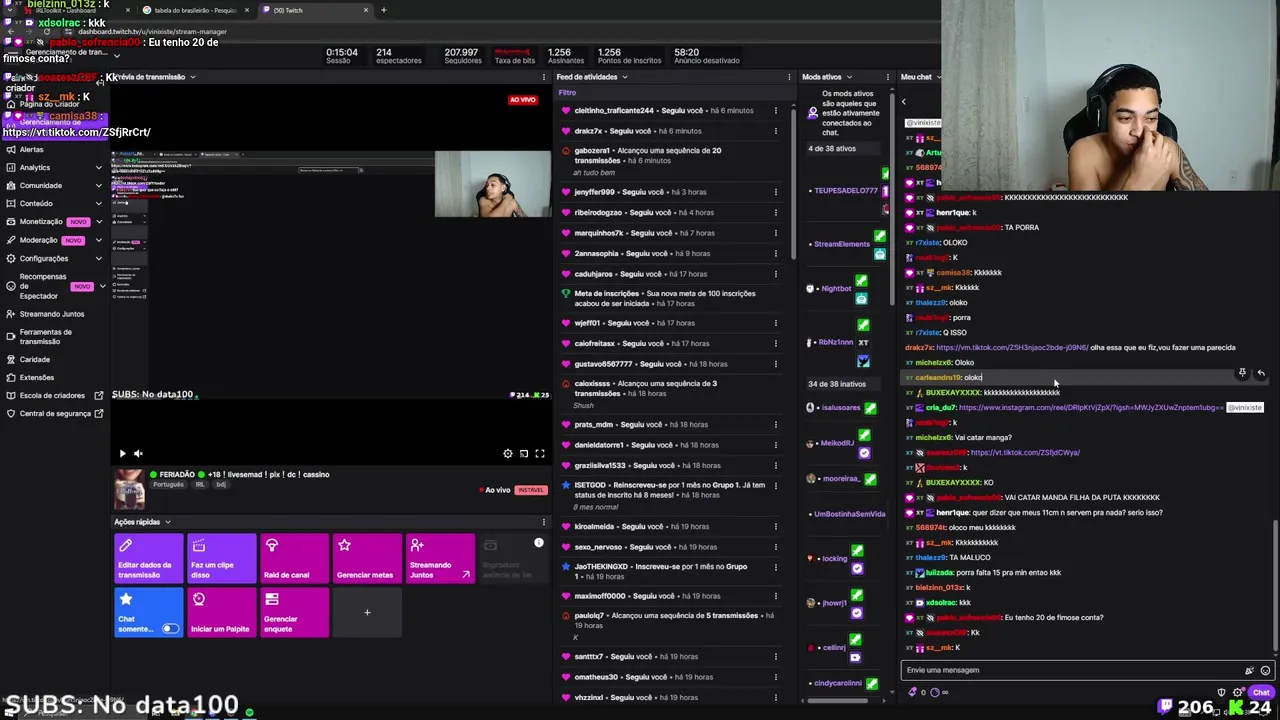
Task: Close the Twitch browser tab
Action: click(366, 10)
